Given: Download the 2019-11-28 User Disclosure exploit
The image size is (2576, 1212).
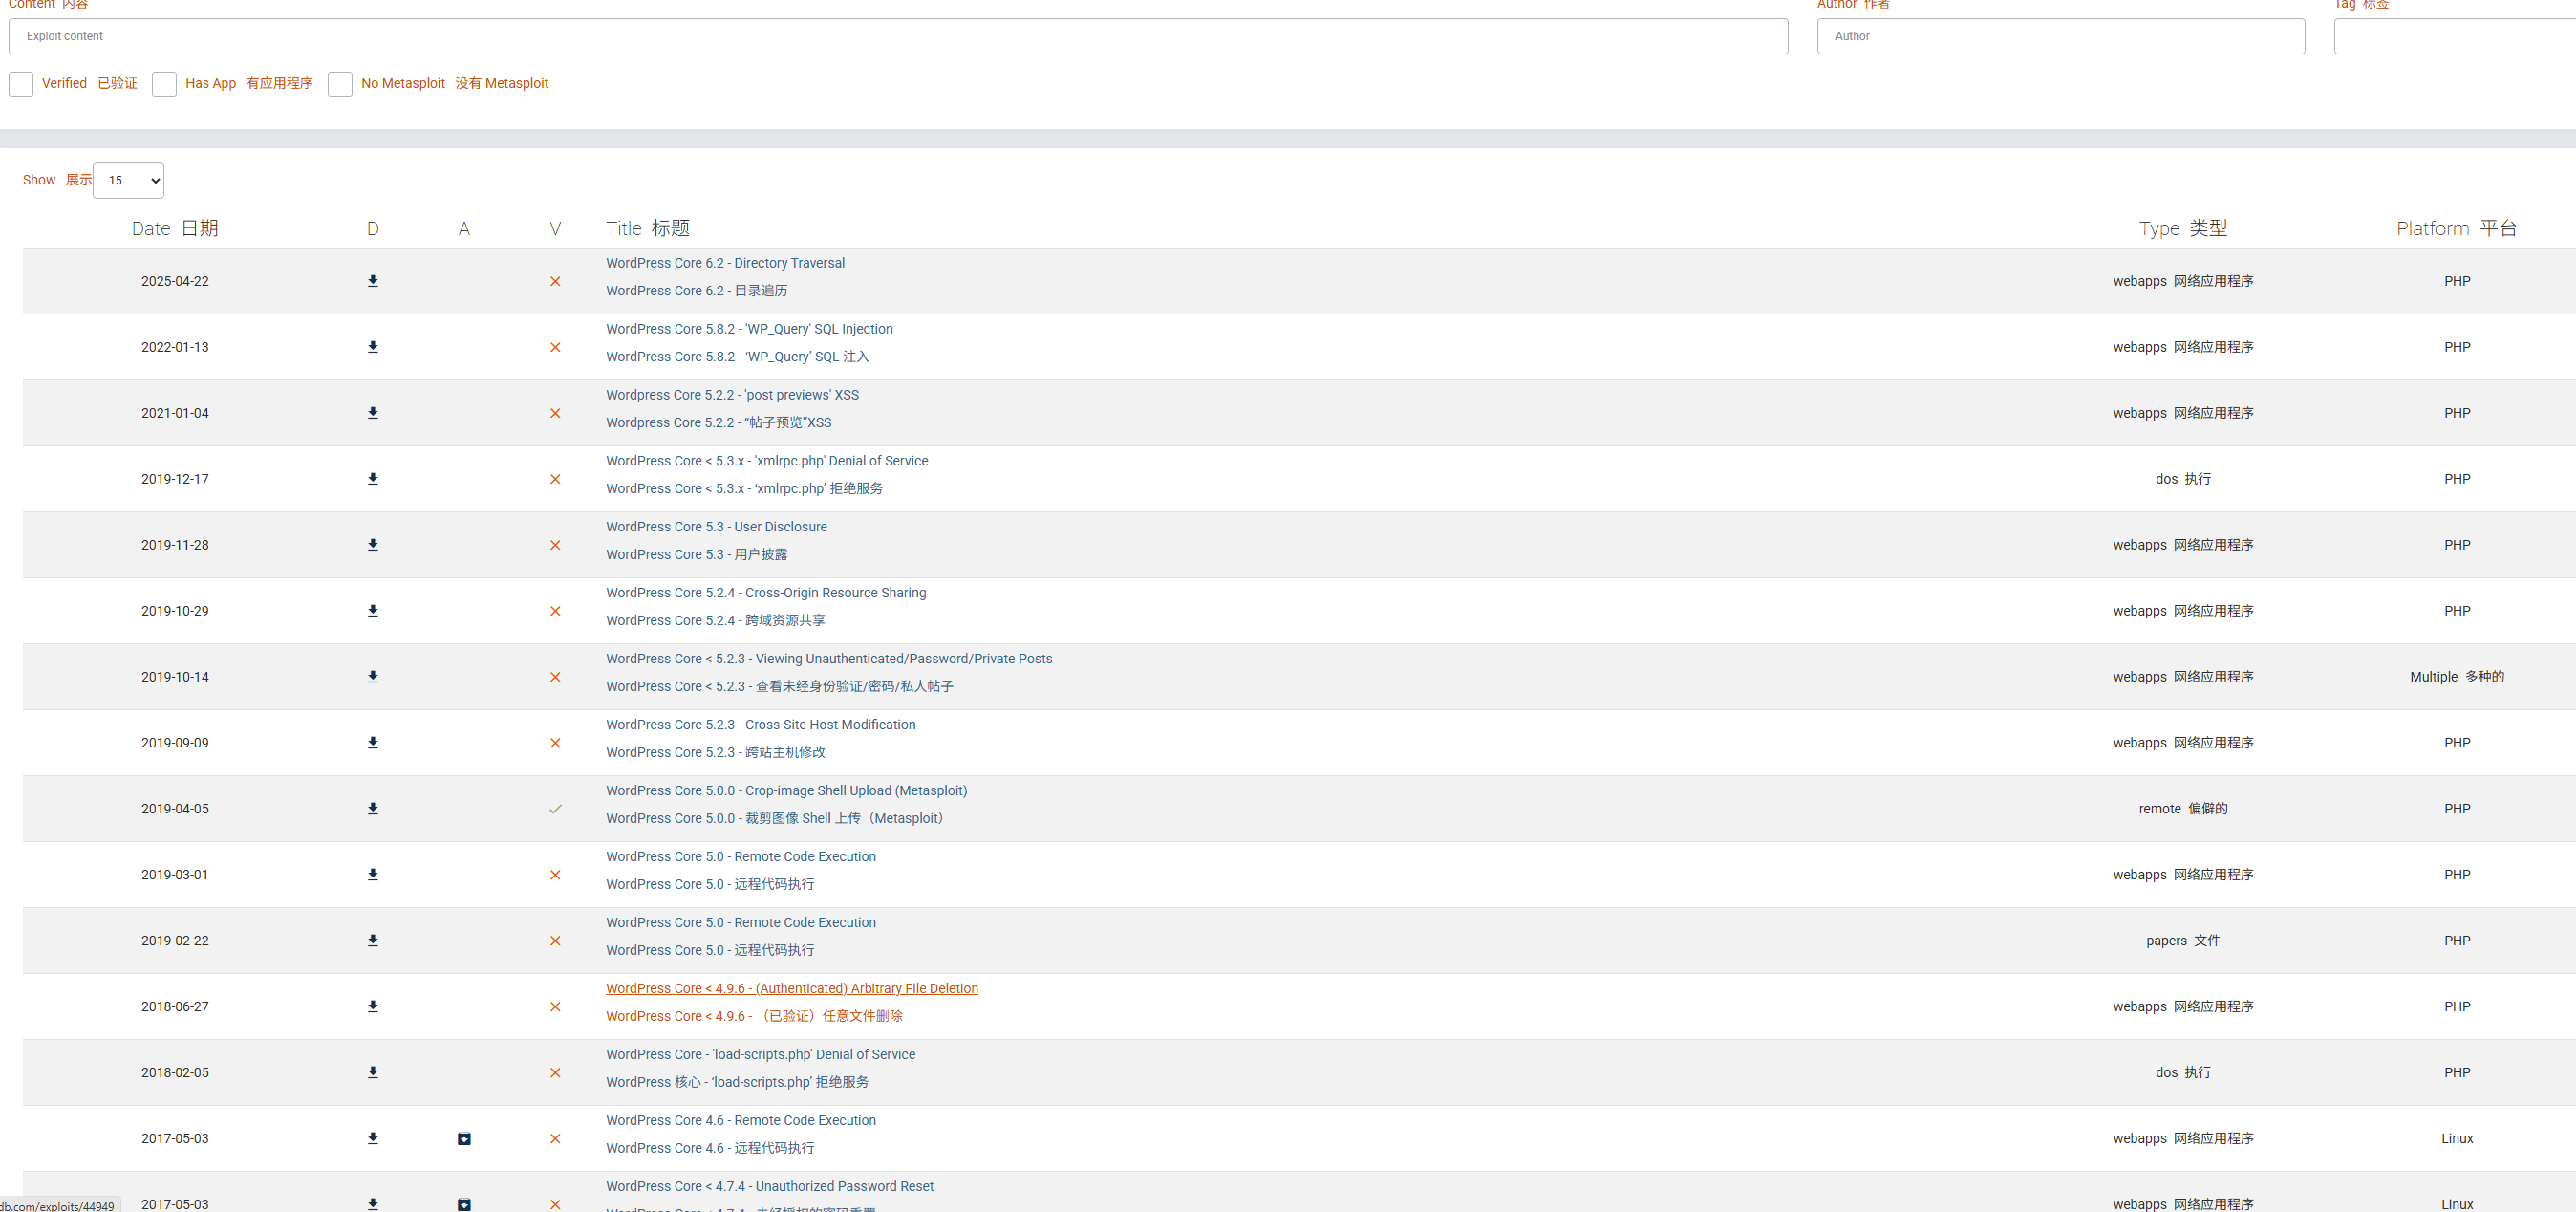Looking at the screenshot, I should point(372,545).
